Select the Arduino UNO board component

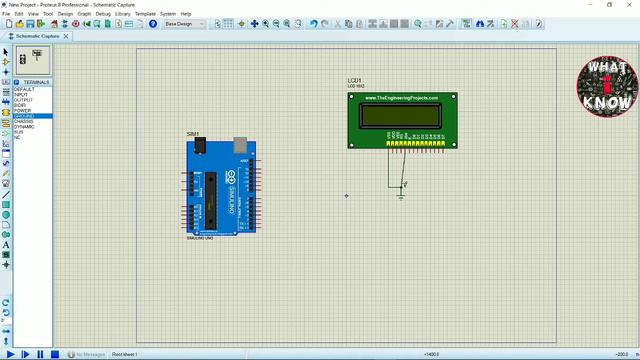(x=221, y=188)
